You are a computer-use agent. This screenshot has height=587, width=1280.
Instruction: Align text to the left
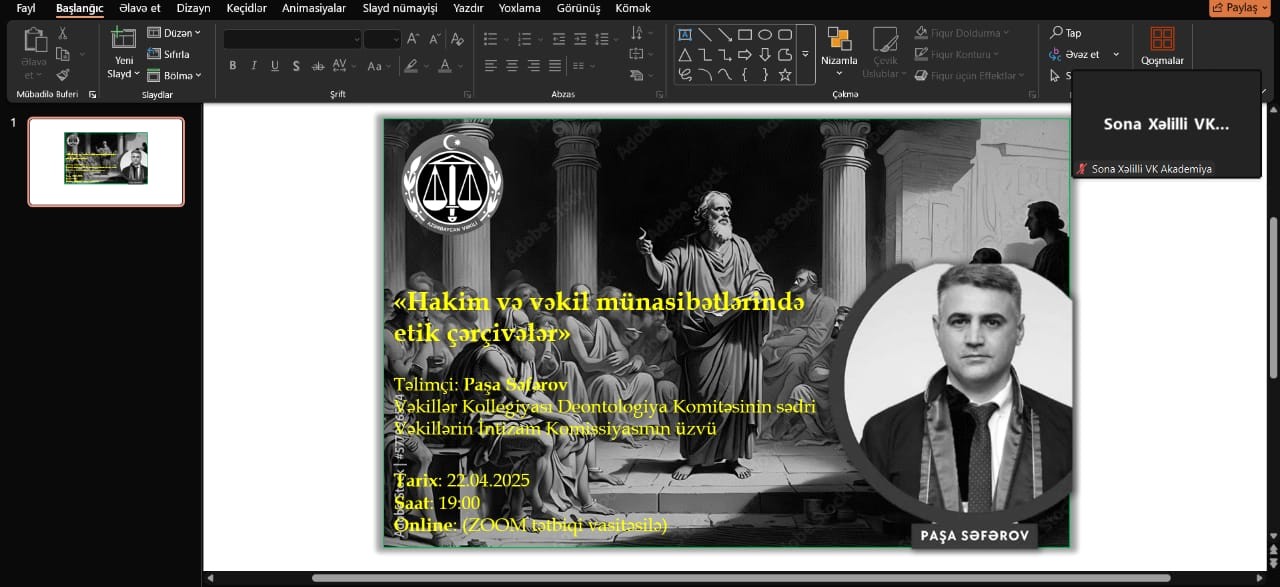click(x=491, y=66)
